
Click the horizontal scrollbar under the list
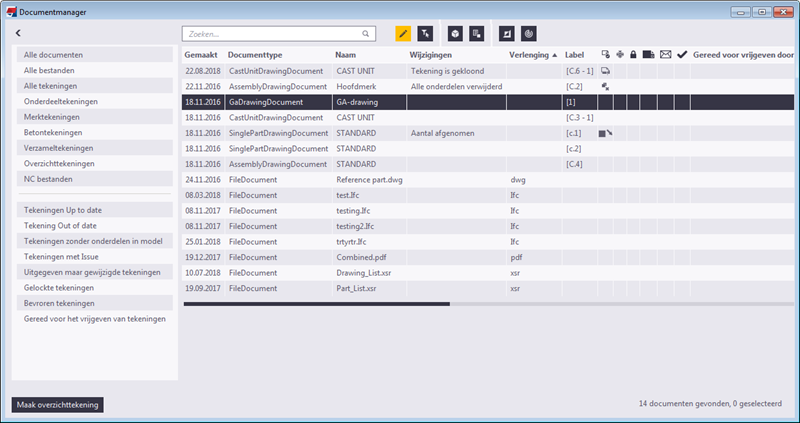click(317, 304)
